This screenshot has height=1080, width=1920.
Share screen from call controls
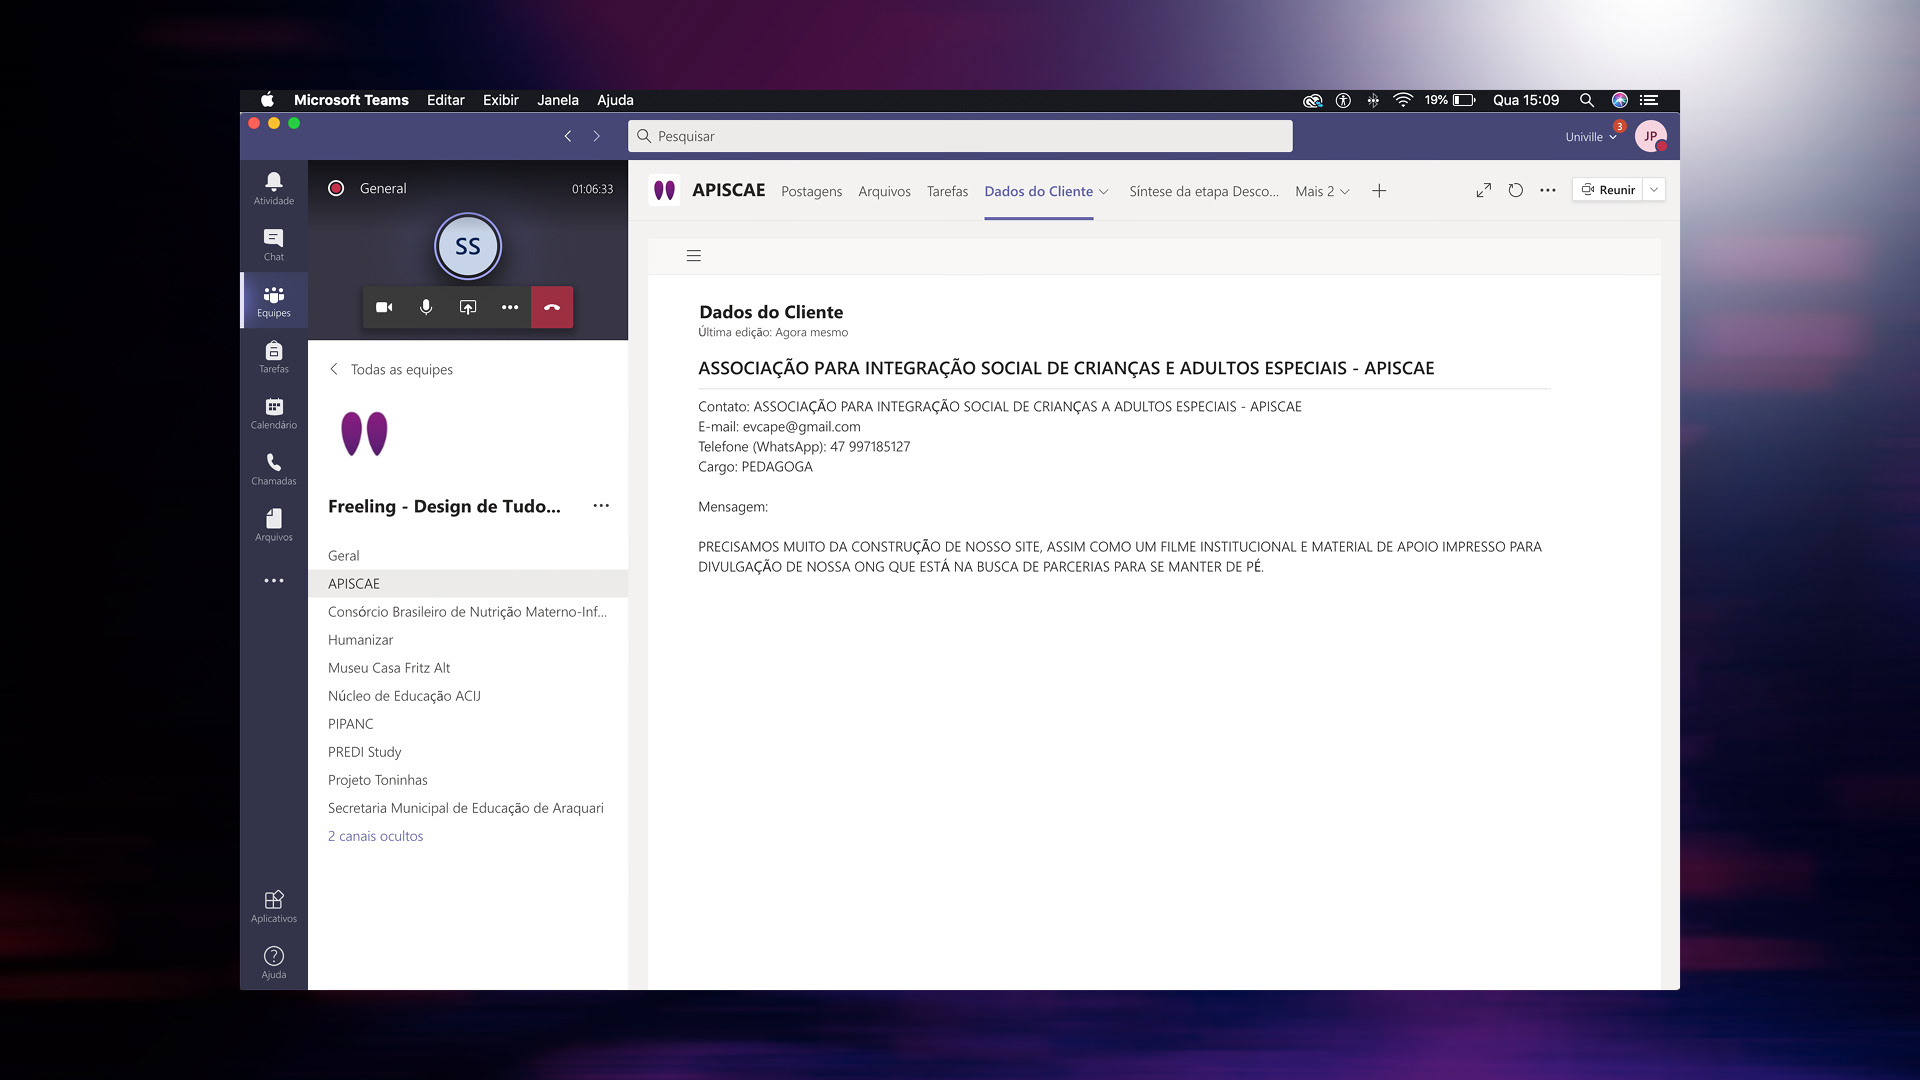pyautogui.click(x=468, y=307)
